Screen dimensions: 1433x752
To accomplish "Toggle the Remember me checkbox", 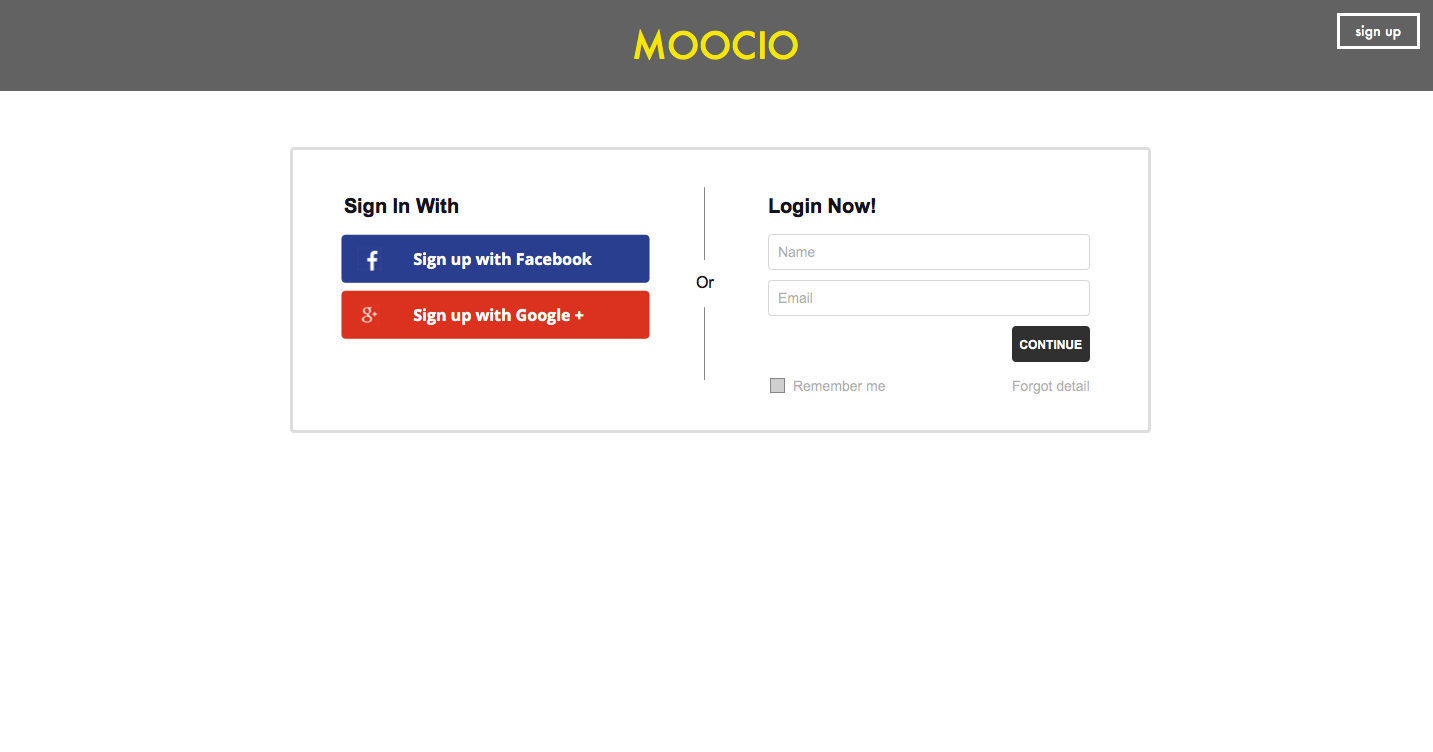I will click(777, 385).
